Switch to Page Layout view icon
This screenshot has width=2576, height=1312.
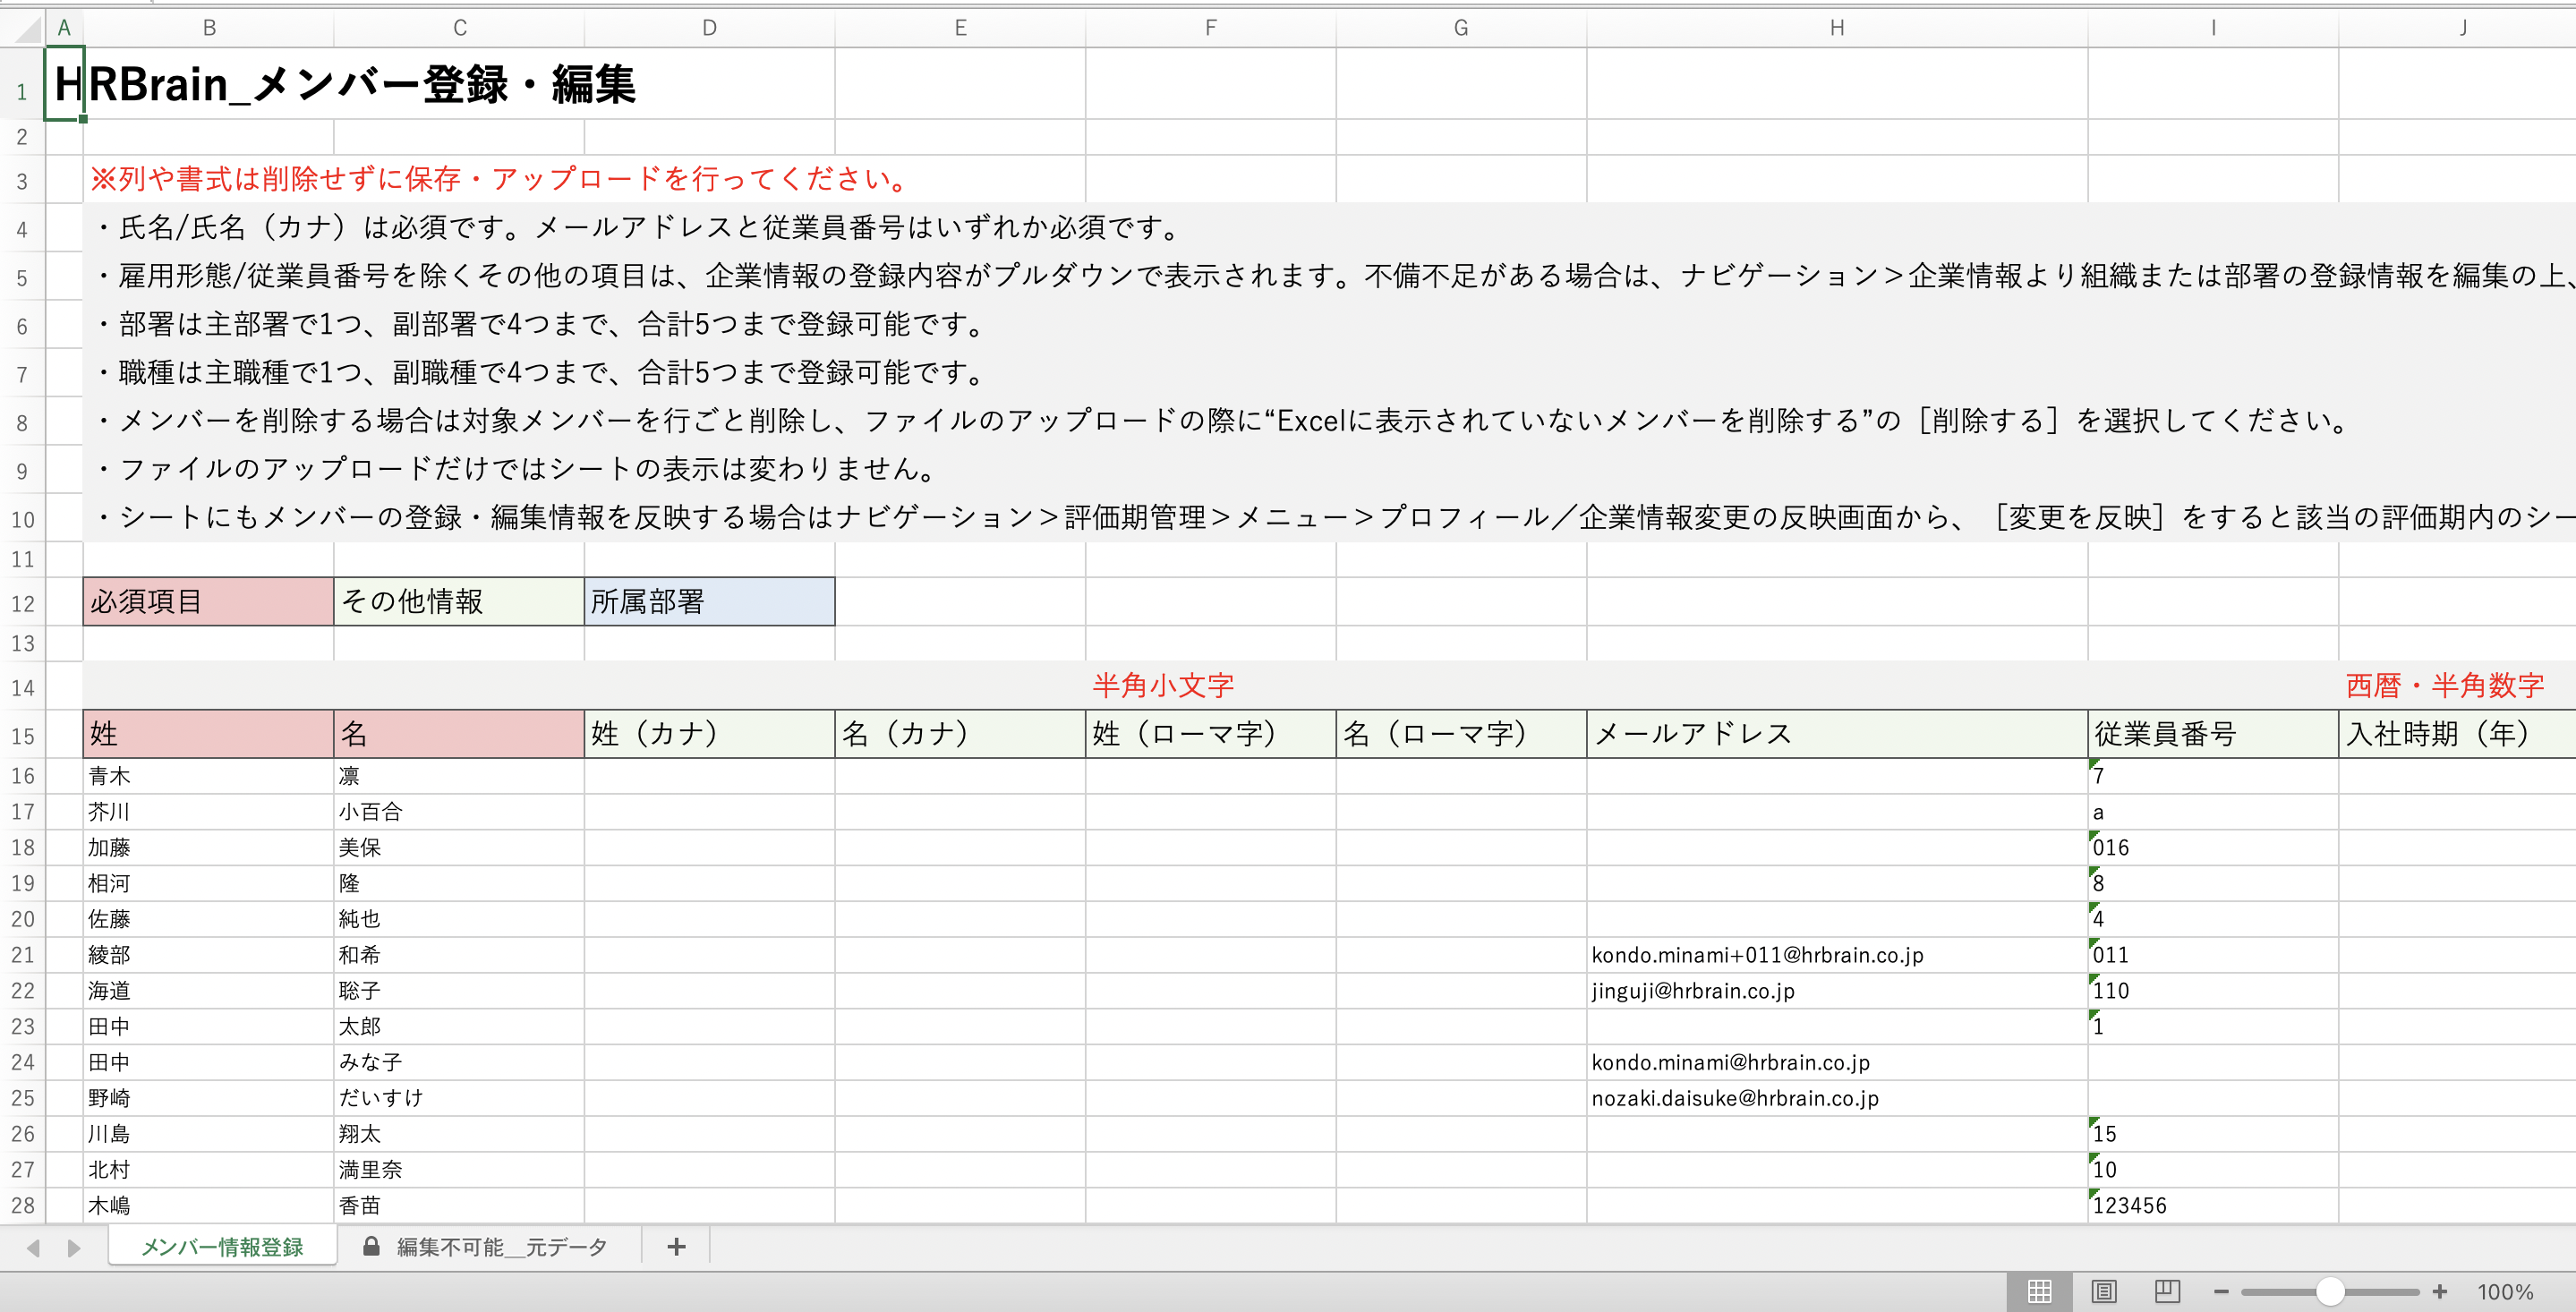coord(2104,1291)
